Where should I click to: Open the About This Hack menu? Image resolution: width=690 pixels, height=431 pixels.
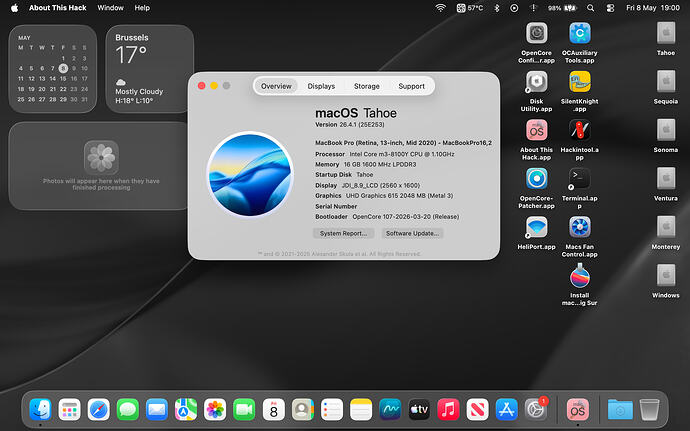[58, 7]
